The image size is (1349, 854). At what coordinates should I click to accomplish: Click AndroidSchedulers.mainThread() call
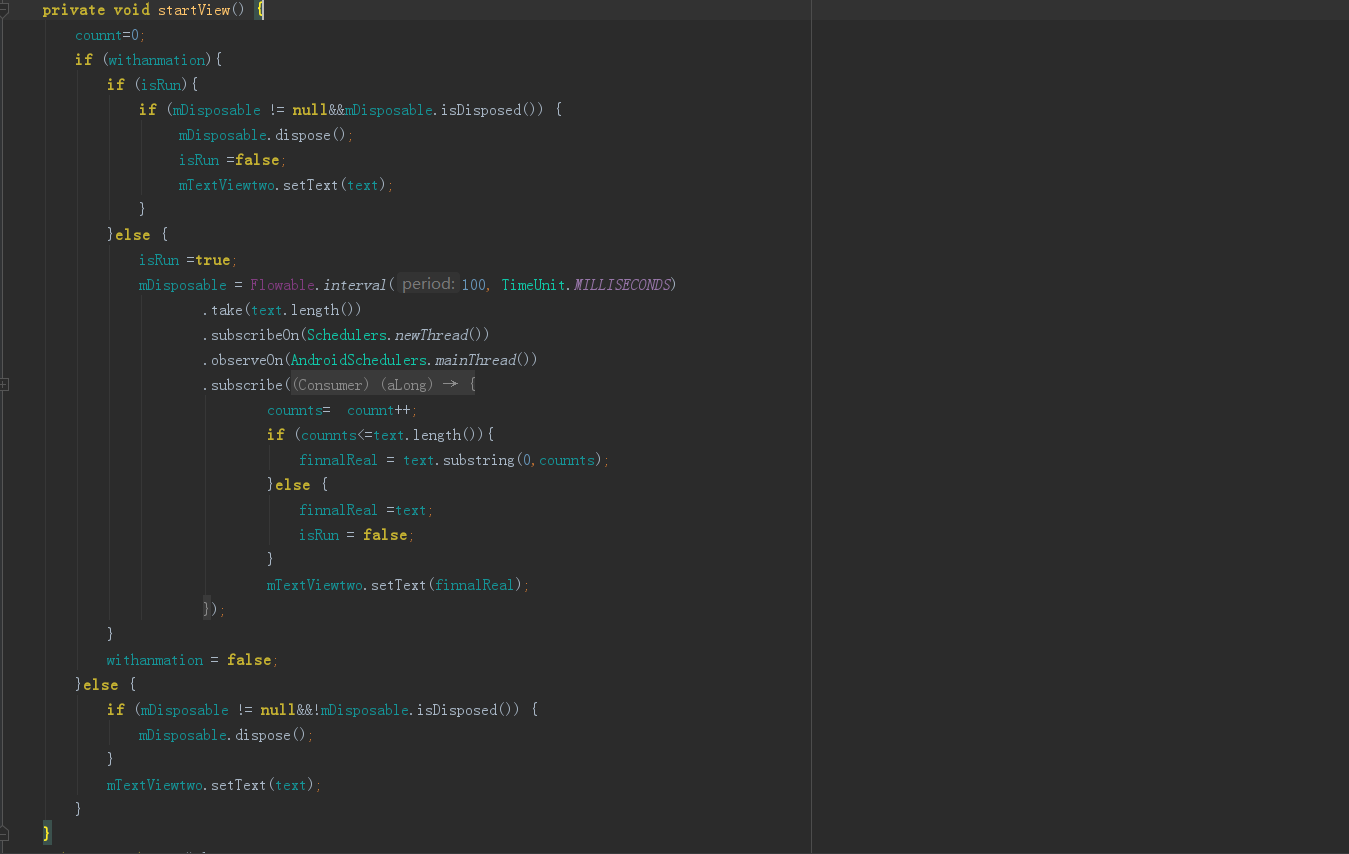411,359
